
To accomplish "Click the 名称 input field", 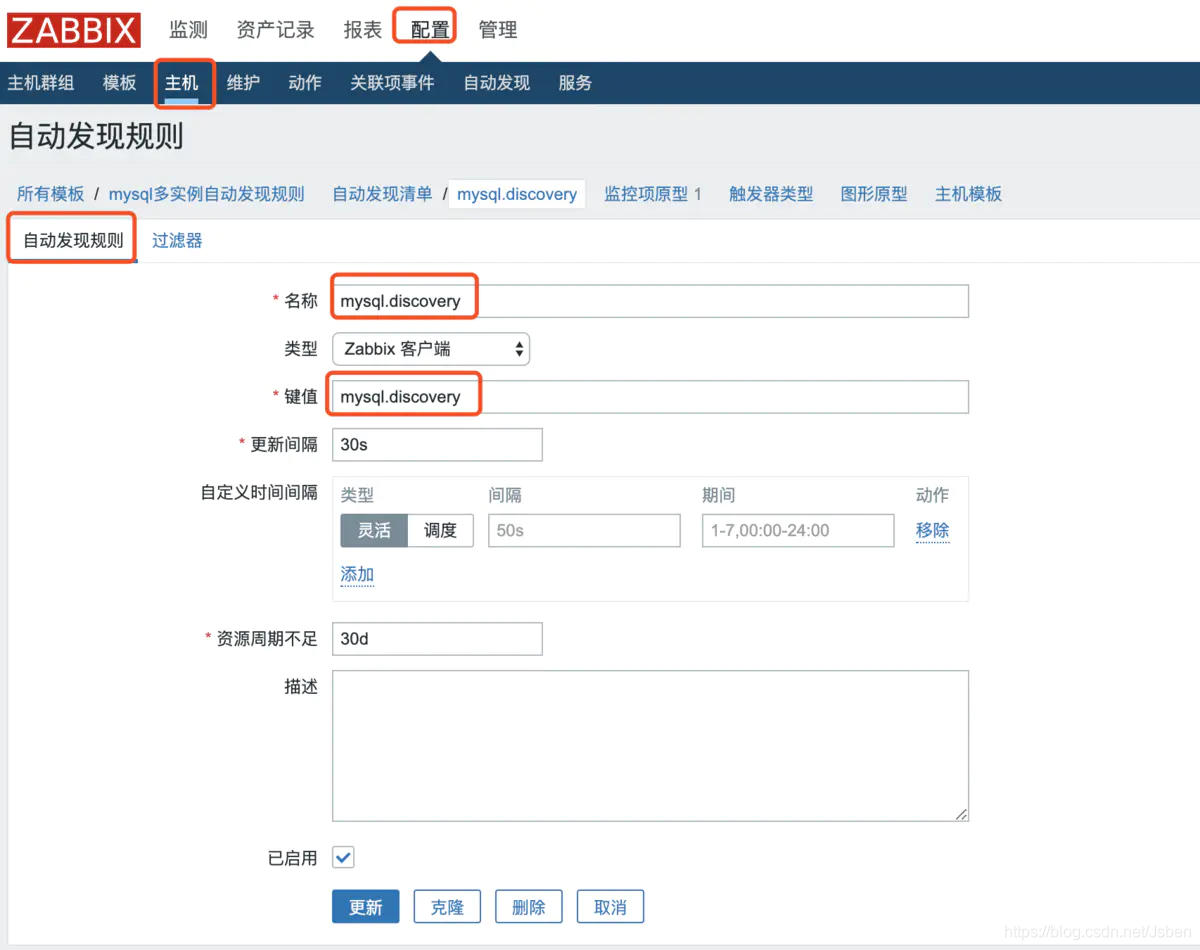I will click(650, 301).
